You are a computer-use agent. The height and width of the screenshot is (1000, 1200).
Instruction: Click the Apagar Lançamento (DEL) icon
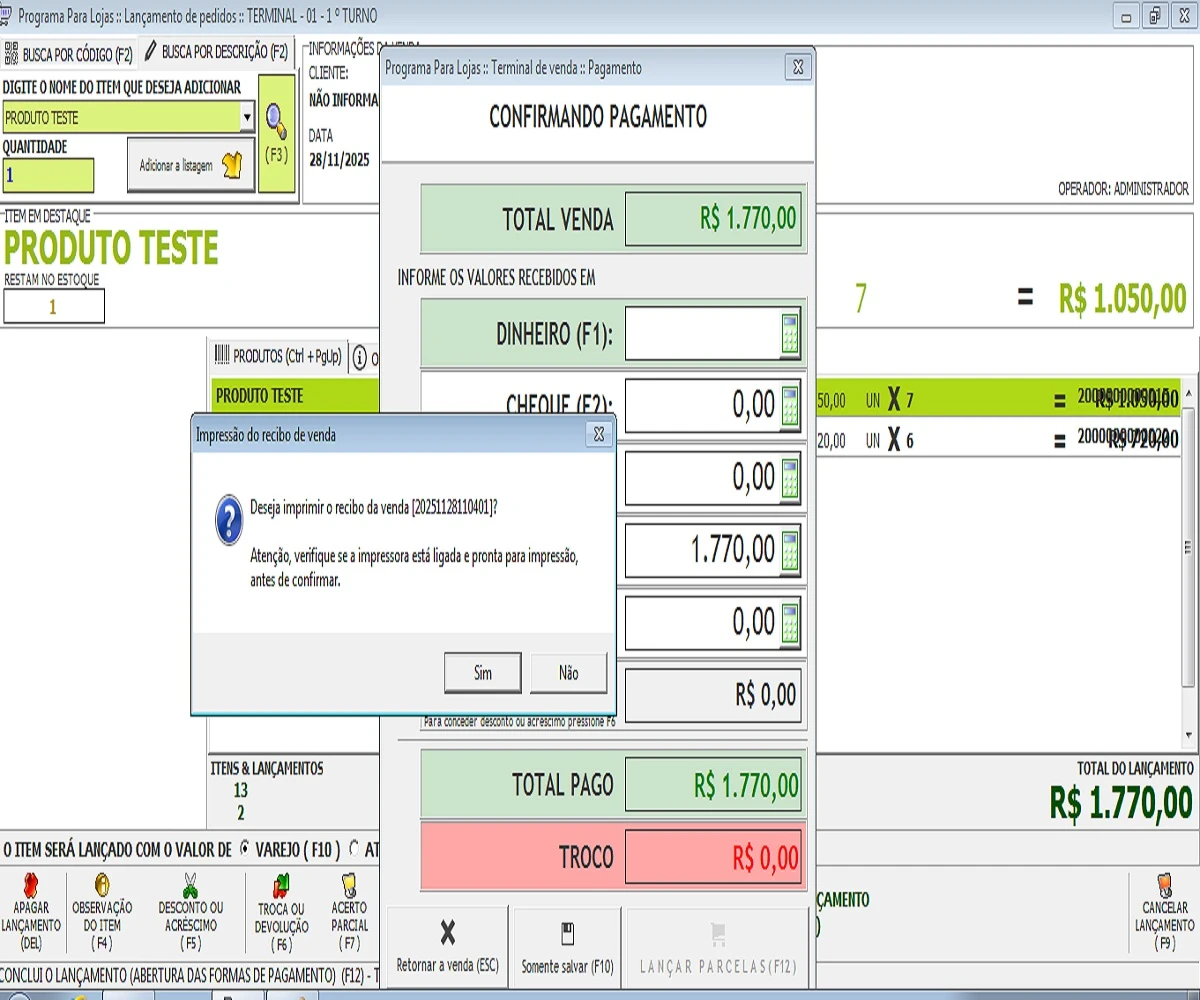[31, 886]
